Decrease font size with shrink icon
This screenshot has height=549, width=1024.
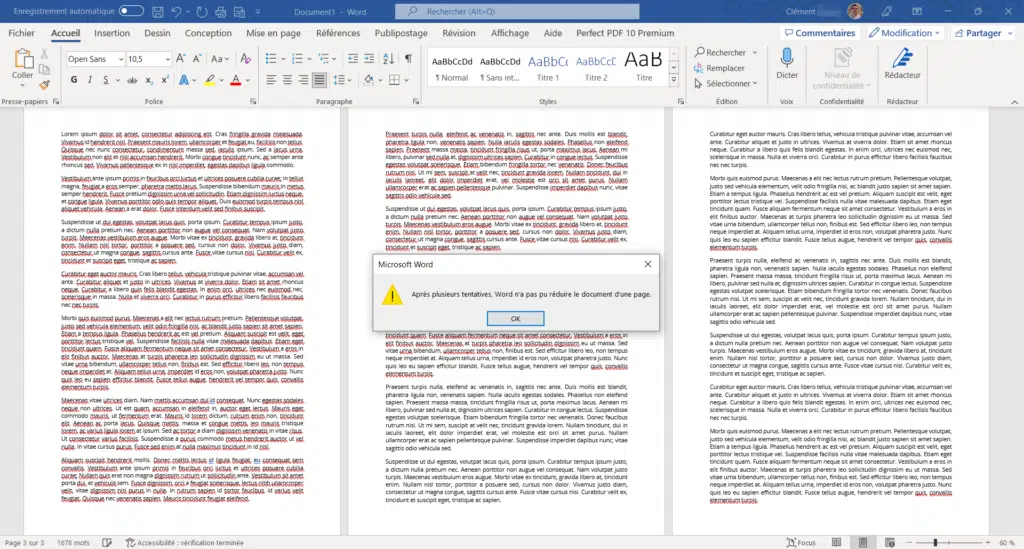click(x=197, y=59)
